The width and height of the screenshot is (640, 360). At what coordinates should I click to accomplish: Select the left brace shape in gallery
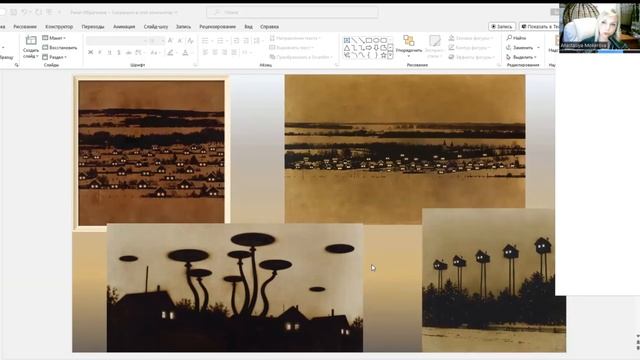point(369,55)
